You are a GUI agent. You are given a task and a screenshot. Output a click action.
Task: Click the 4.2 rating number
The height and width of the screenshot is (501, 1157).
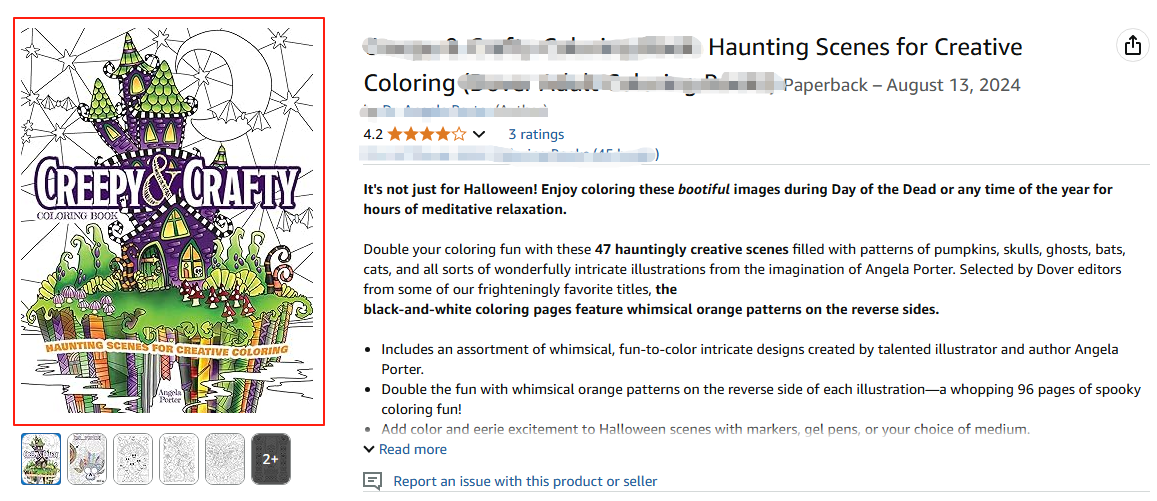(373, 134)
